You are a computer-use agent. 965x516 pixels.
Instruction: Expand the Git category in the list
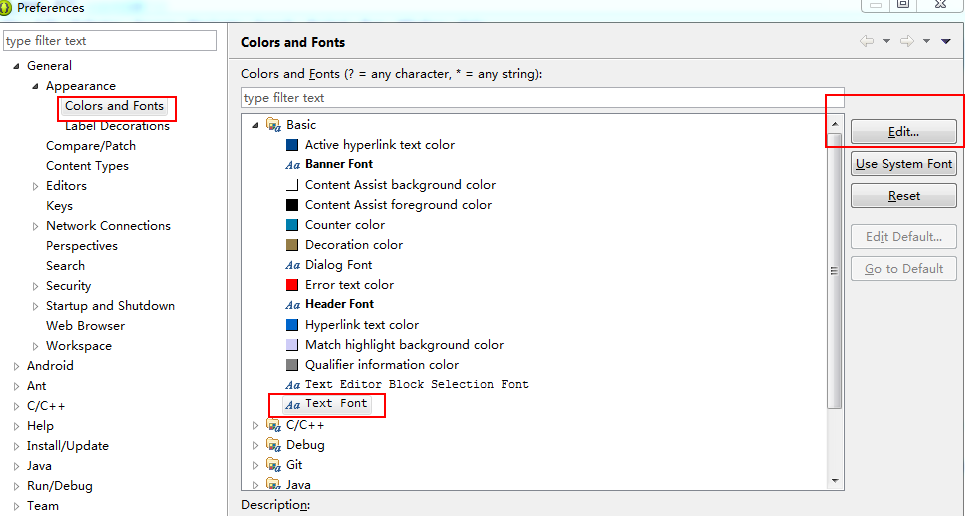(x=255, y=465)
